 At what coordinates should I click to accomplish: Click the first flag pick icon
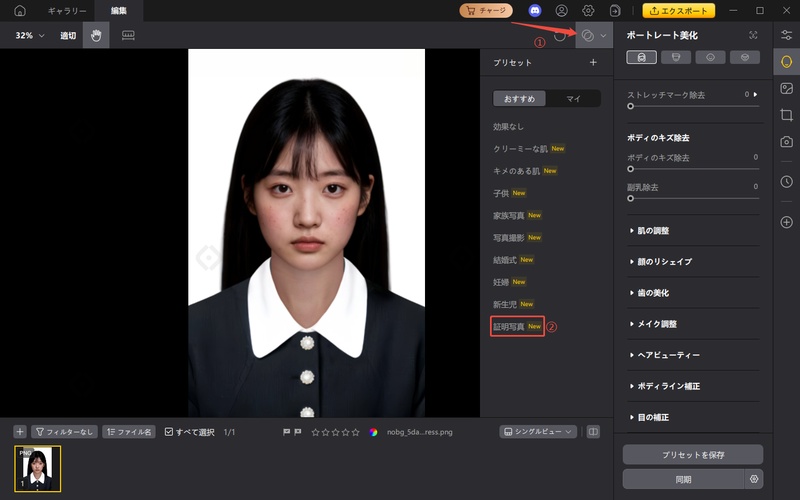point(286,432)
